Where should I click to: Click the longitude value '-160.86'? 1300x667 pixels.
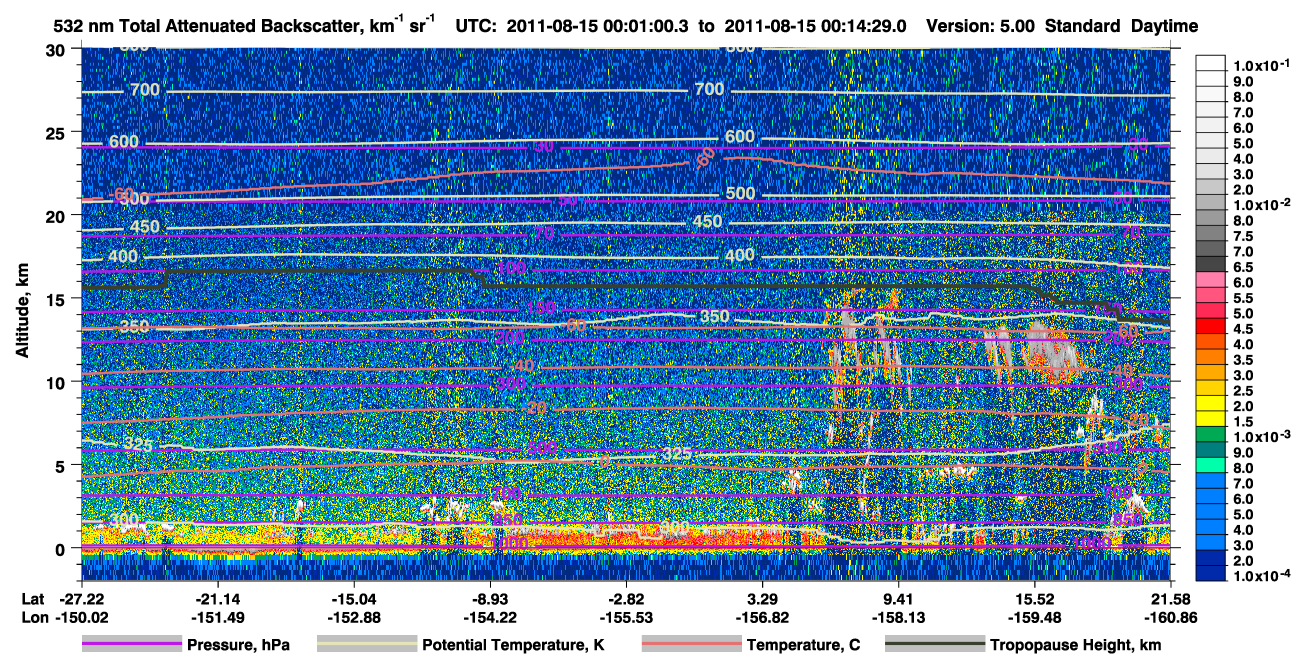coord(1170,617)
